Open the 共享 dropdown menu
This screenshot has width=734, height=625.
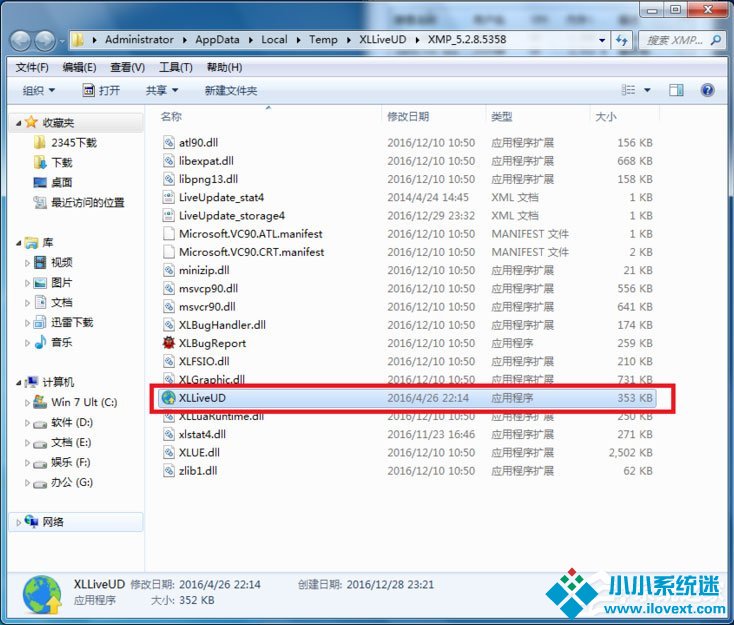click(x=162, y=90)
